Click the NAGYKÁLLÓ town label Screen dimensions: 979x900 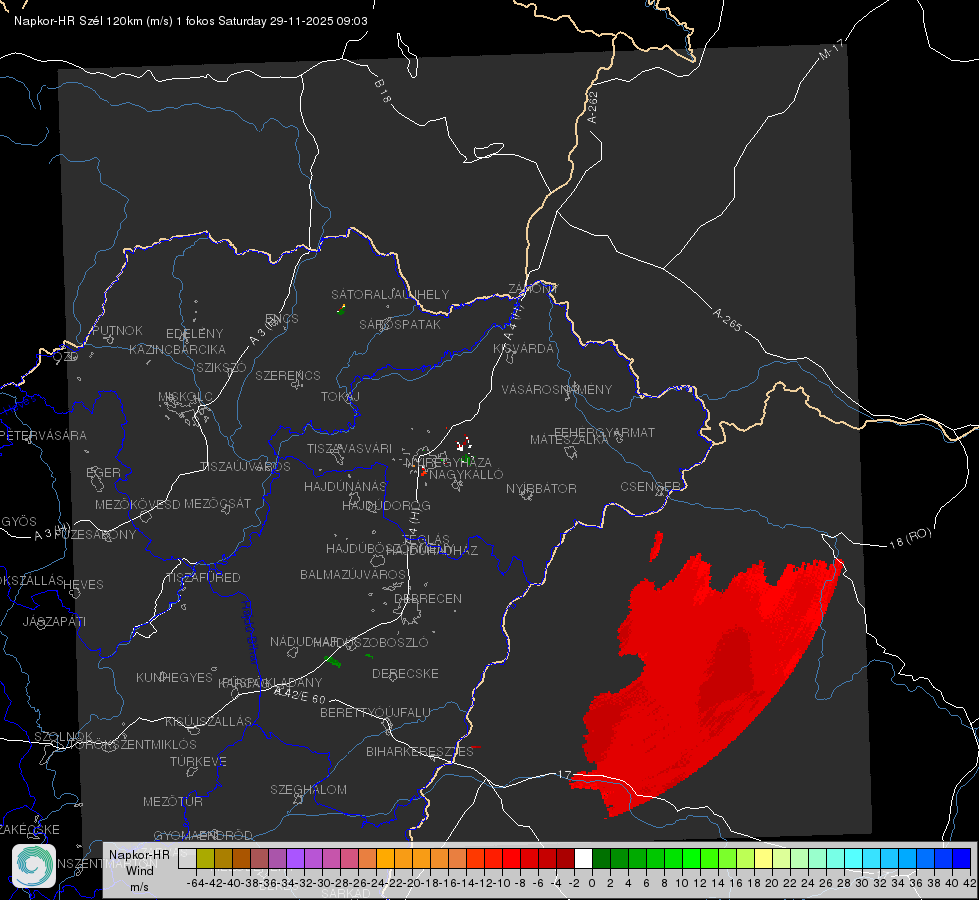(x=466, y=474)
